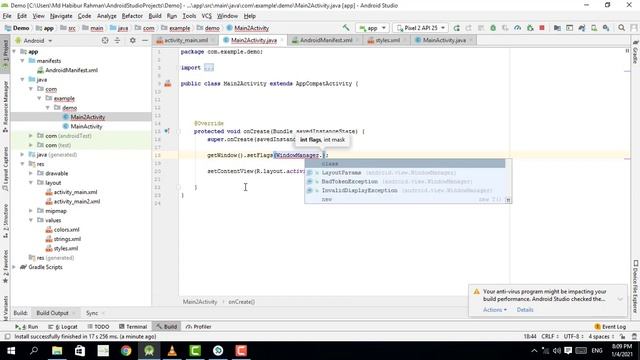Hide the Project panel with minus icon
Screen dimensions: 640x360
click(x=145, y=40)
